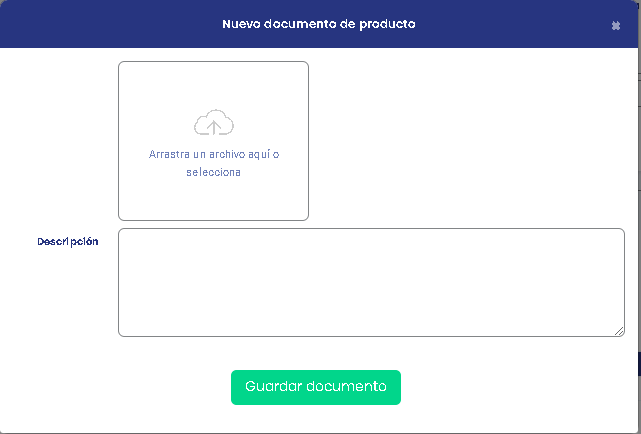641x434 pixels.
Task: Click empty area right of Guardar documento
Action: 510,387
